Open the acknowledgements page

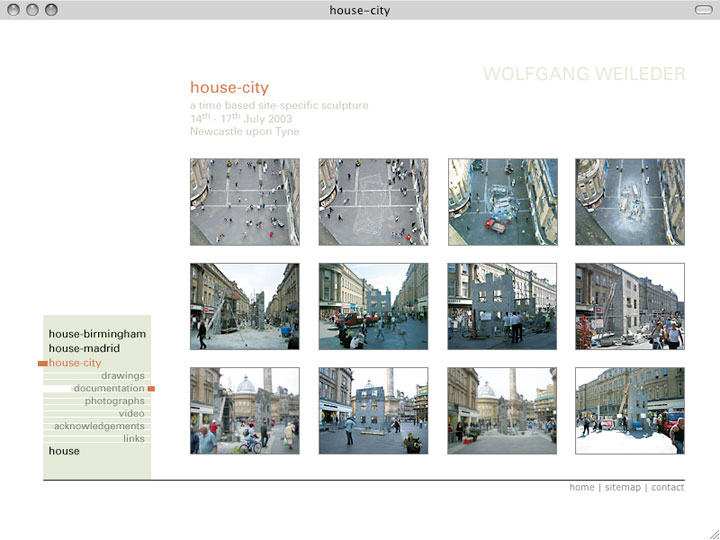99,426
